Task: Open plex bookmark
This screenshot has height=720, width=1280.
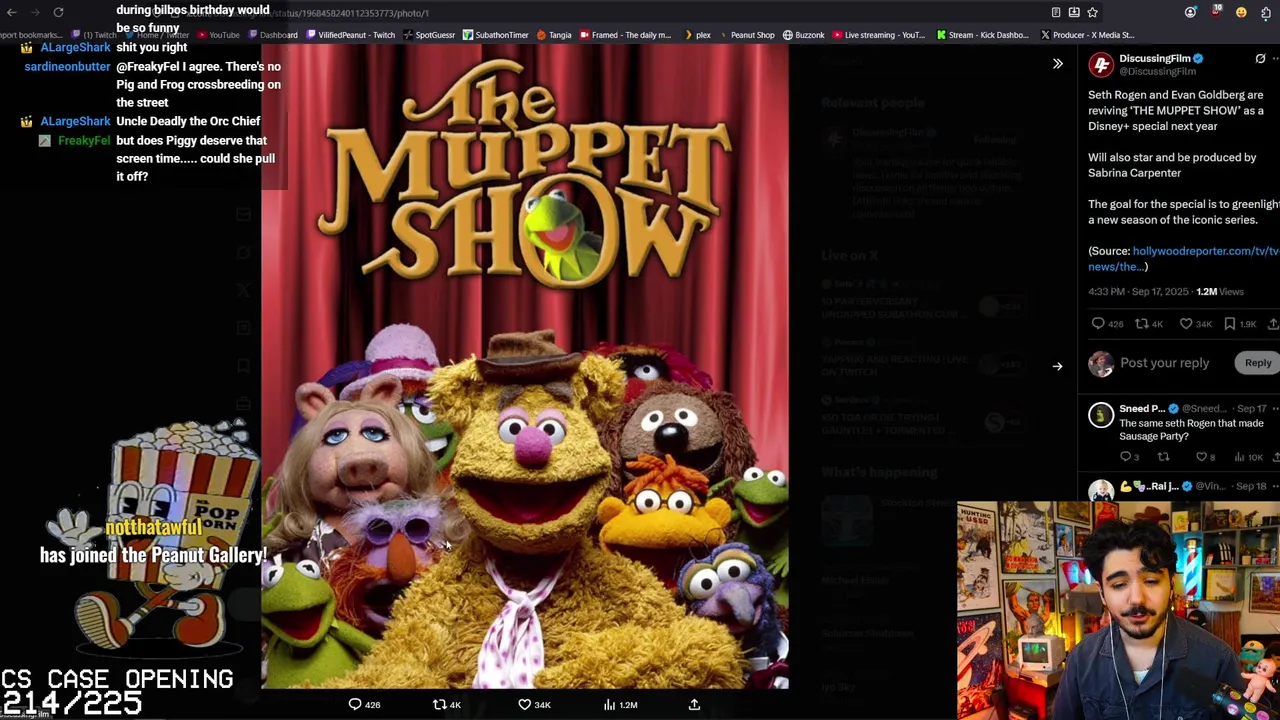Action: (697, 35)
